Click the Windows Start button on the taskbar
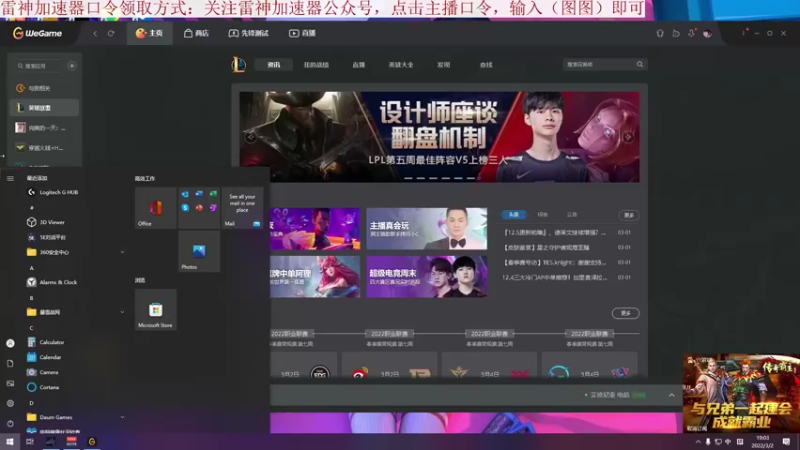The height and width of the screenshot is (450, 800). coord(10,441)
